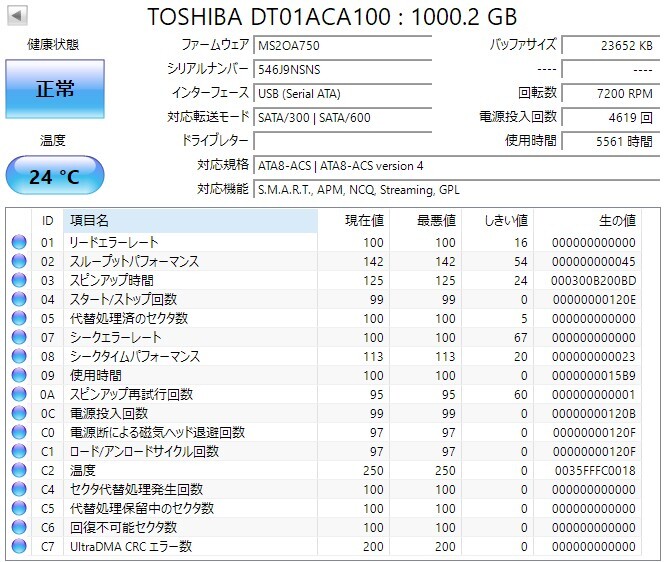
Task: Click the status orb for row 01
Action: tap(19, 242)
